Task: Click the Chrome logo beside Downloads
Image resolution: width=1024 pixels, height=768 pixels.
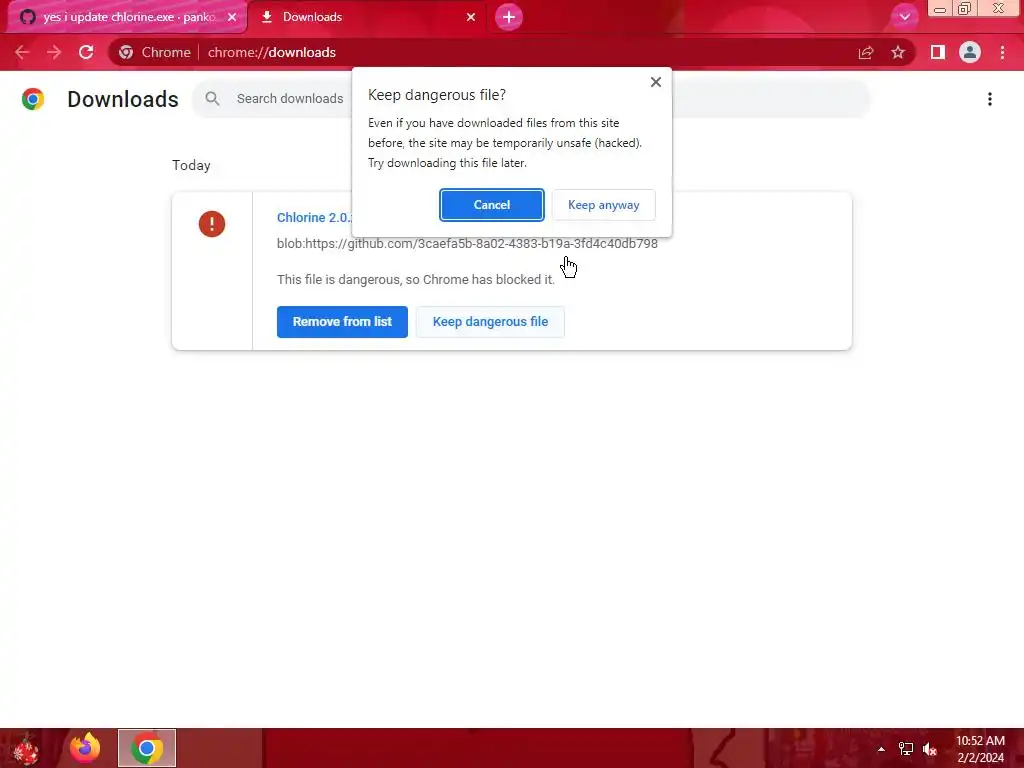Action: coord(33,99)
